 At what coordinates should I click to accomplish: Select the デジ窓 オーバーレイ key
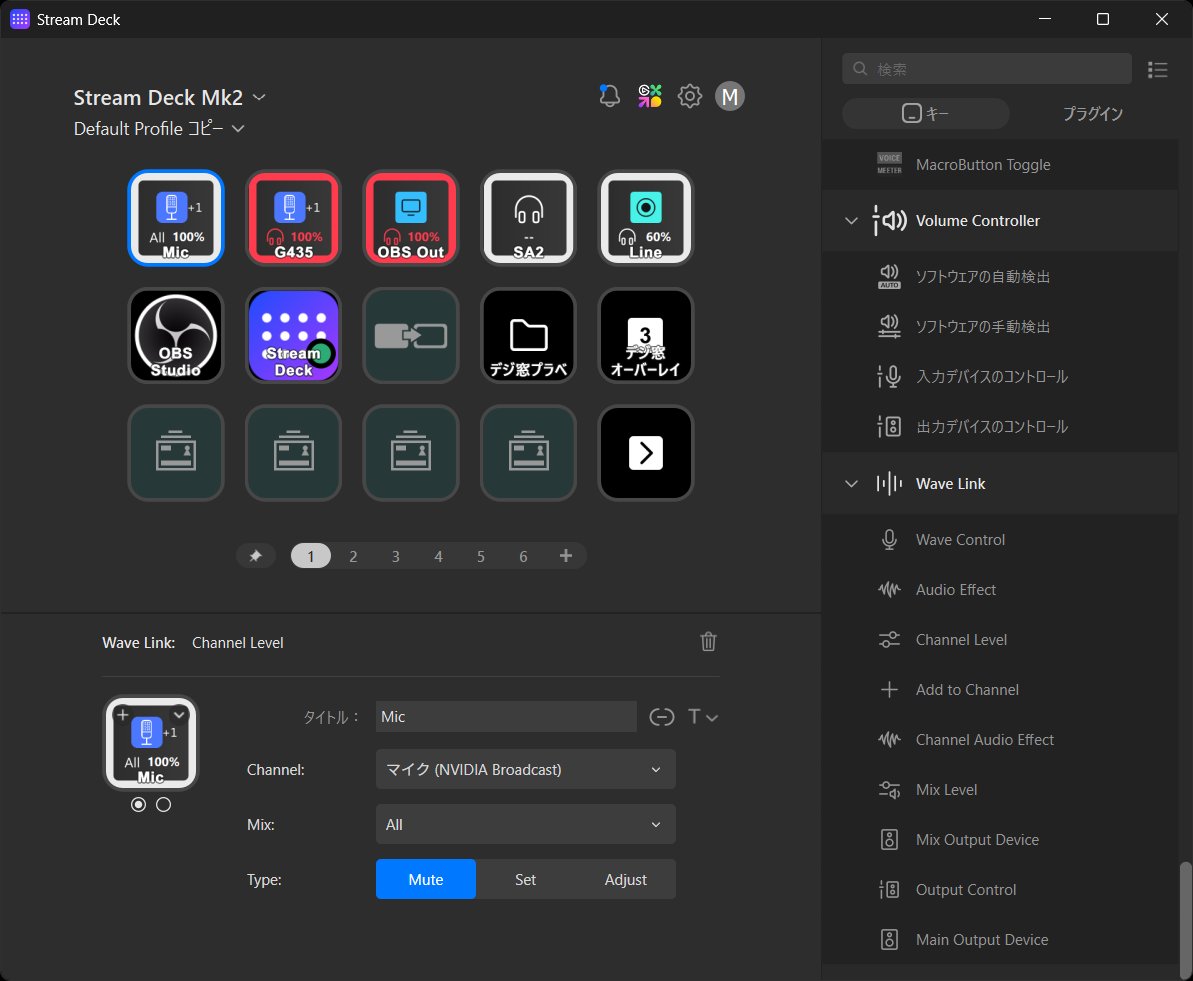point(646,335)
